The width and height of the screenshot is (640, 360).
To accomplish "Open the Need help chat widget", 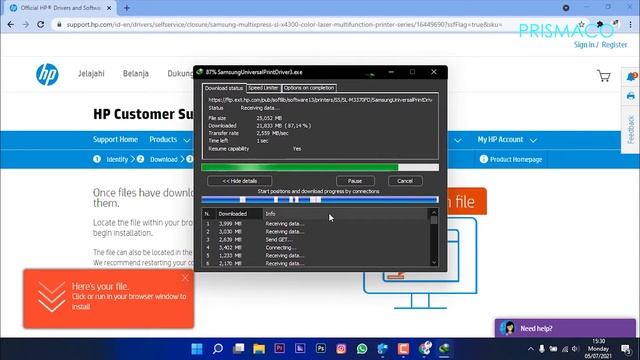I will point(565,328).
